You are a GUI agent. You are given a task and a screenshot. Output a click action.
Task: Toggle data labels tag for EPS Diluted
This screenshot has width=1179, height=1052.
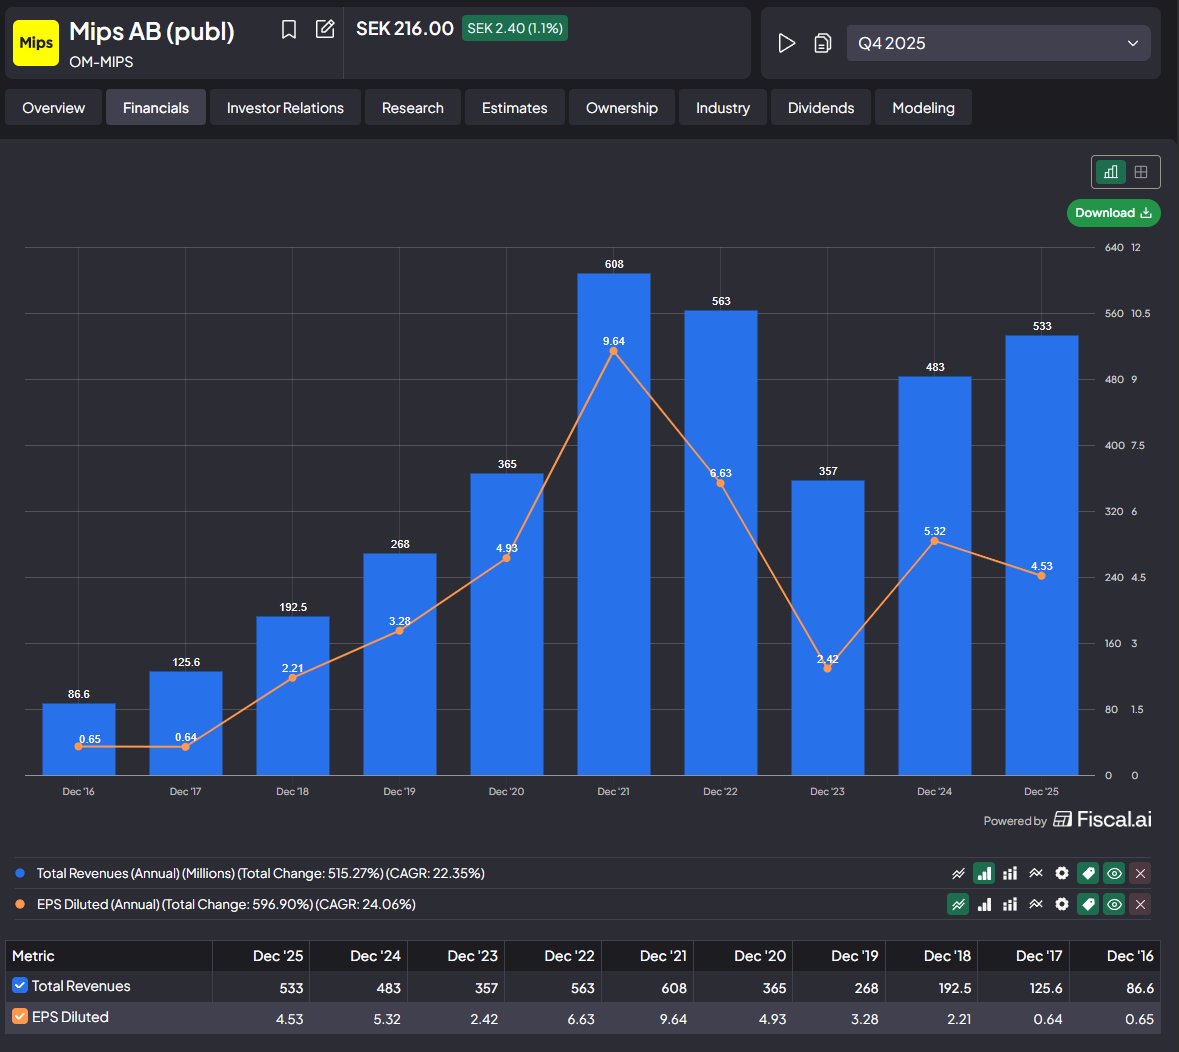(1088, 904)
